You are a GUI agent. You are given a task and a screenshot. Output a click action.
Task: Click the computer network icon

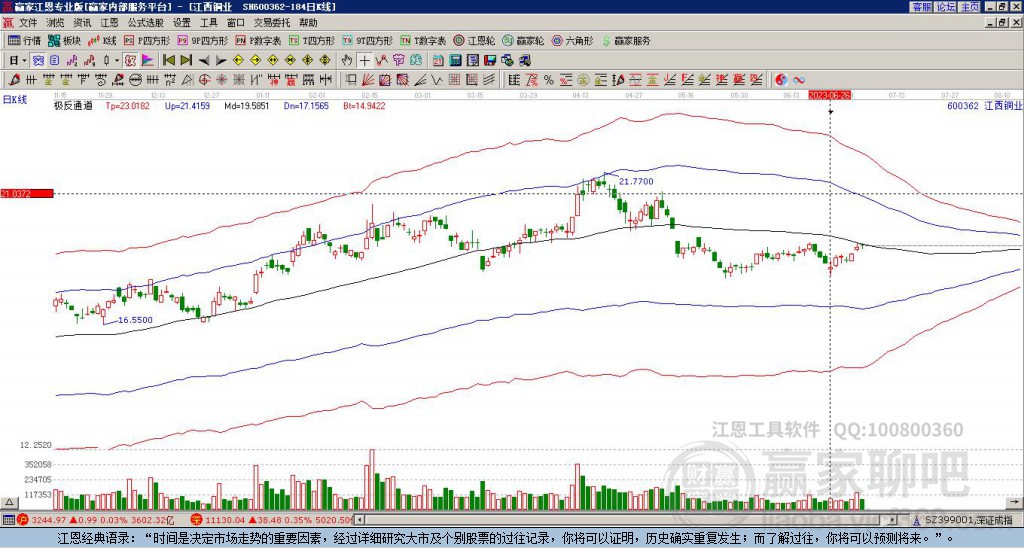point(525,61)
